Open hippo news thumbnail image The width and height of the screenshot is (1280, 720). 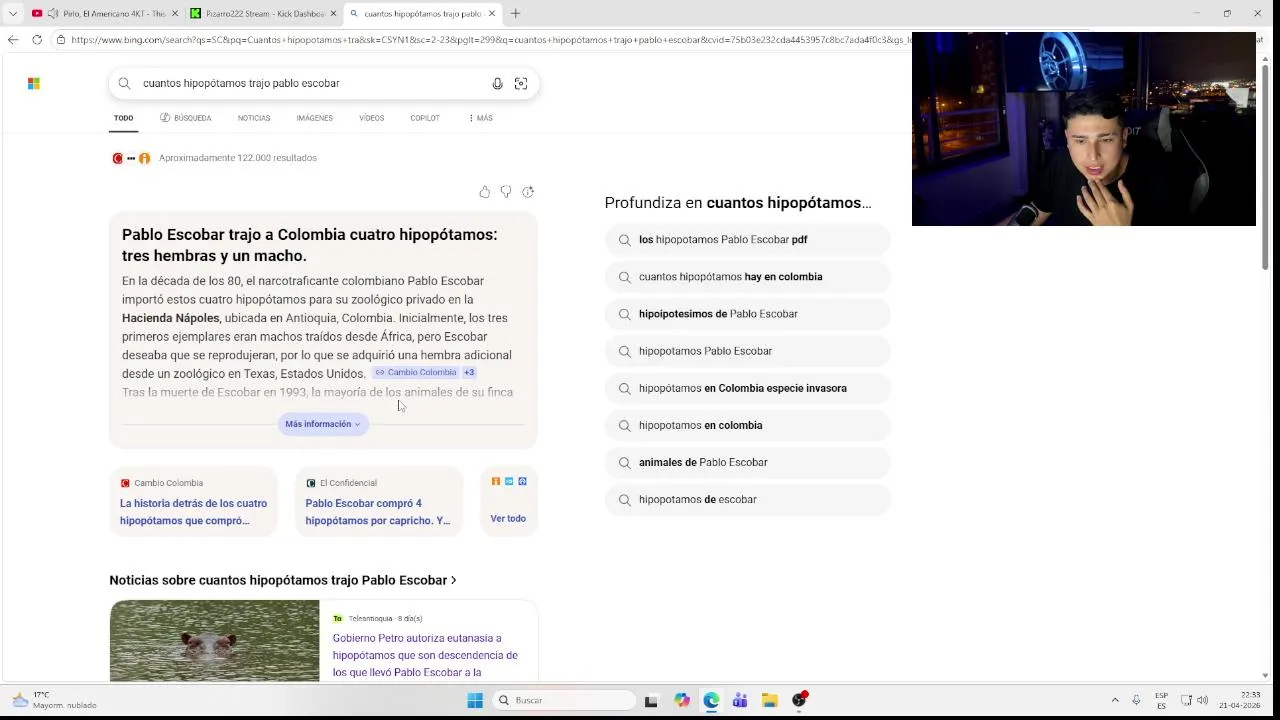214,640
